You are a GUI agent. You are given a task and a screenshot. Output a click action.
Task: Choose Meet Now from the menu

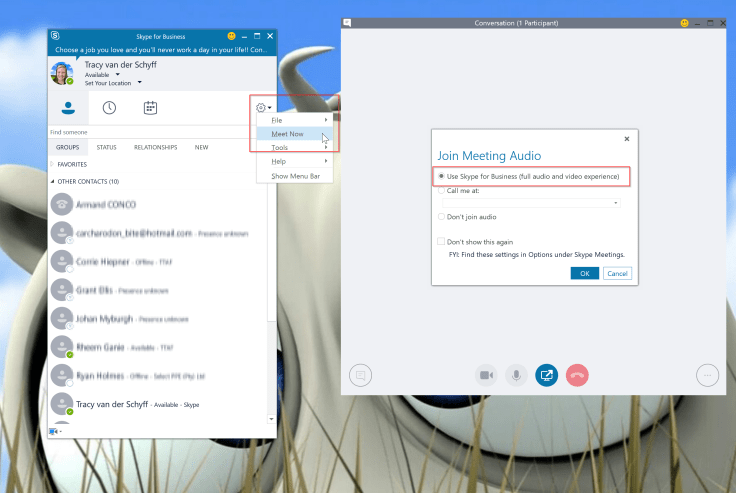point(288,133)
